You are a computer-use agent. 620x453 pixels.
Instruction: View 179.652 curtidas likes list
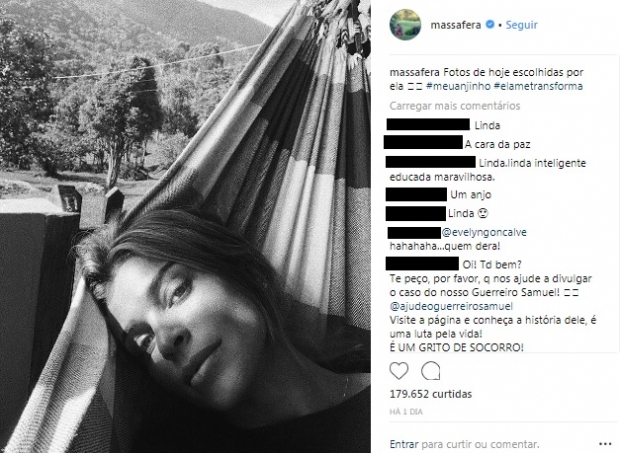(x=431, y=394)
